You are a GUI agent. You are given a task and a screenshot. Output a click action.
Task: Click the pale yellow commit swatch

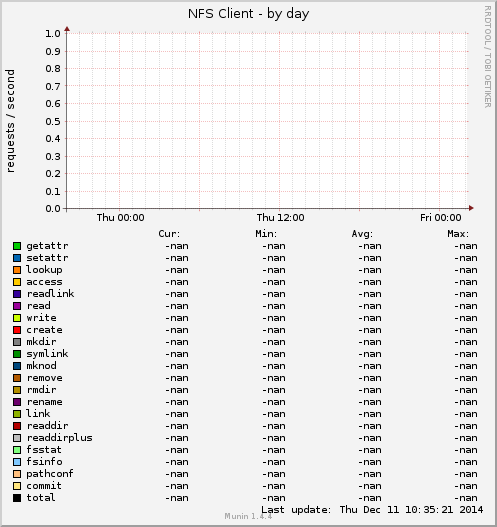point(17,486)
